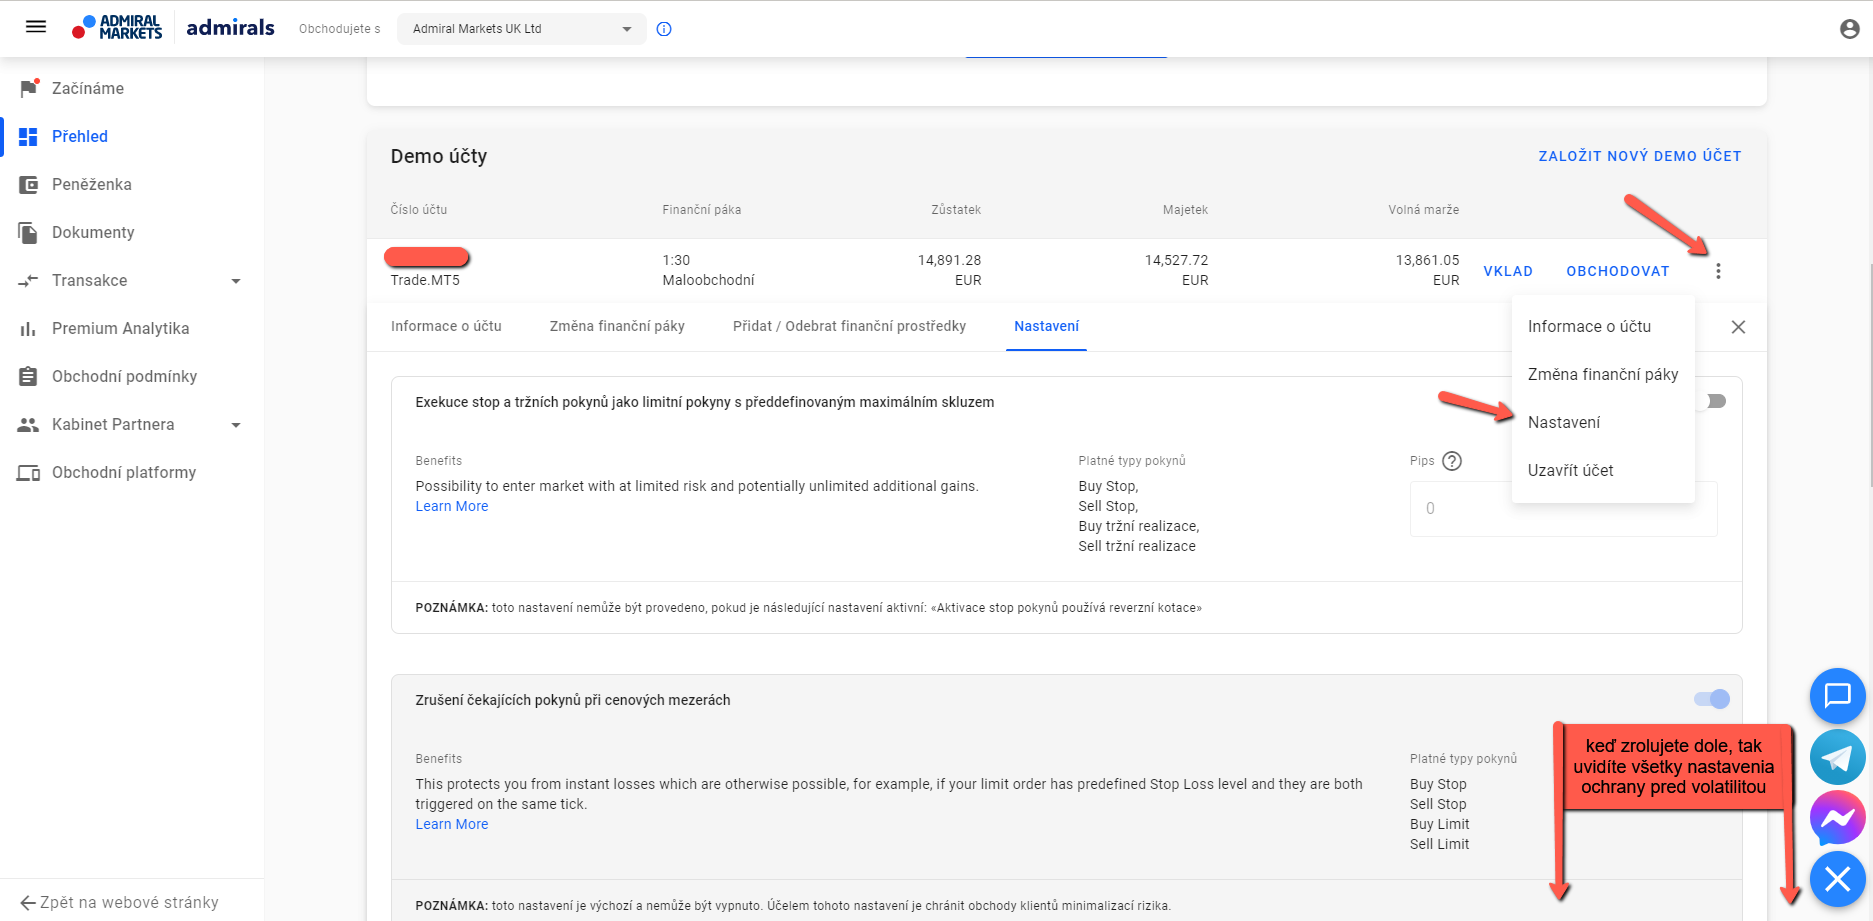Toggle Zrušení čekajících pokynů switch
Viewport: 1873px width, 921px height.
[1711, 699]
